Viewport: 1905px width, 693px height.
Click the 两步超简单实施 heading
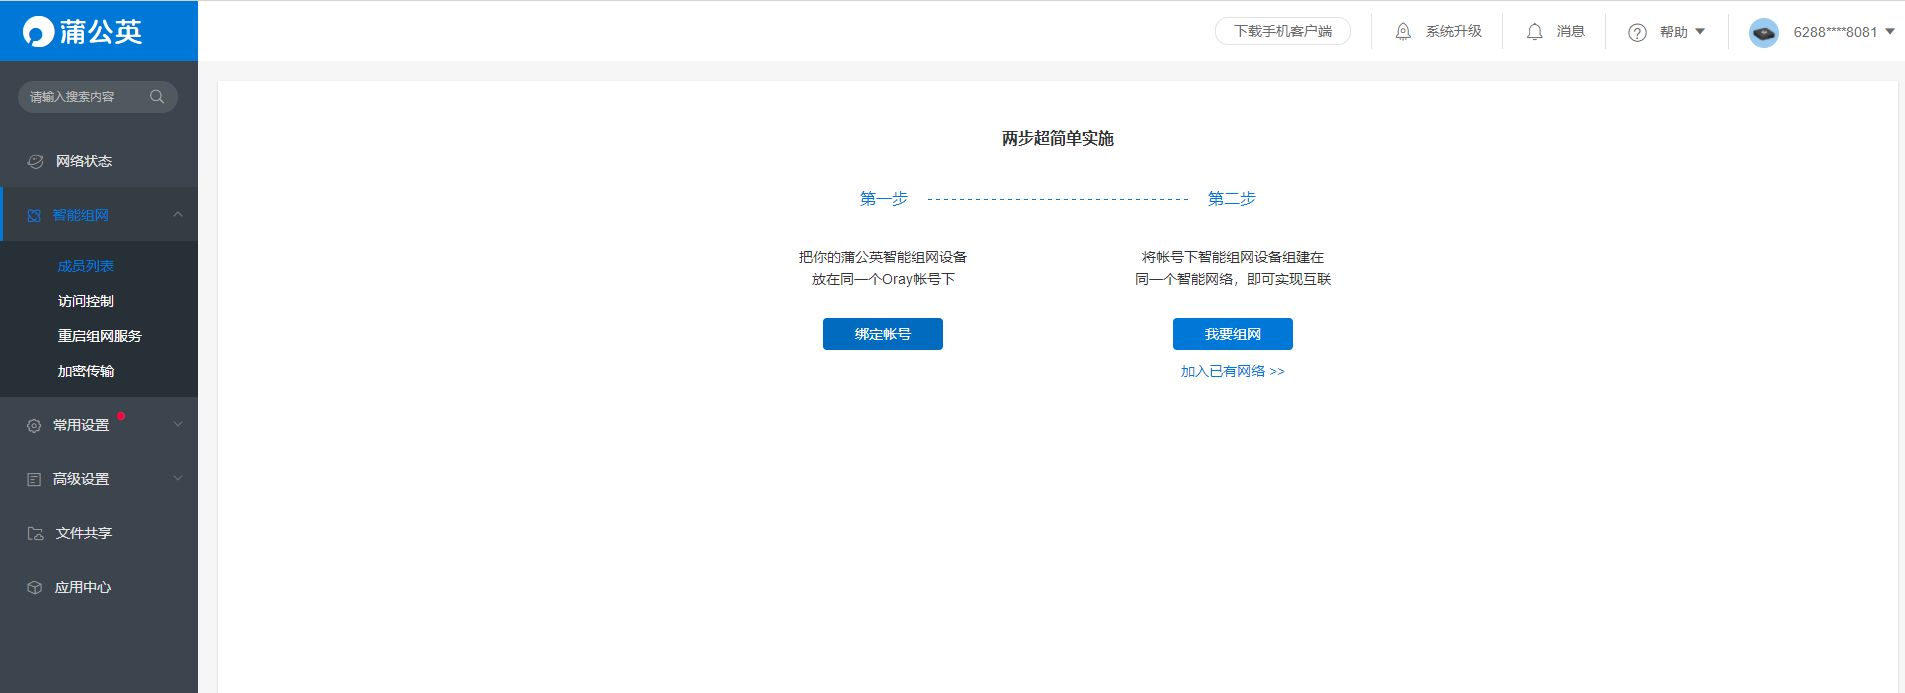pos(1058,139)
